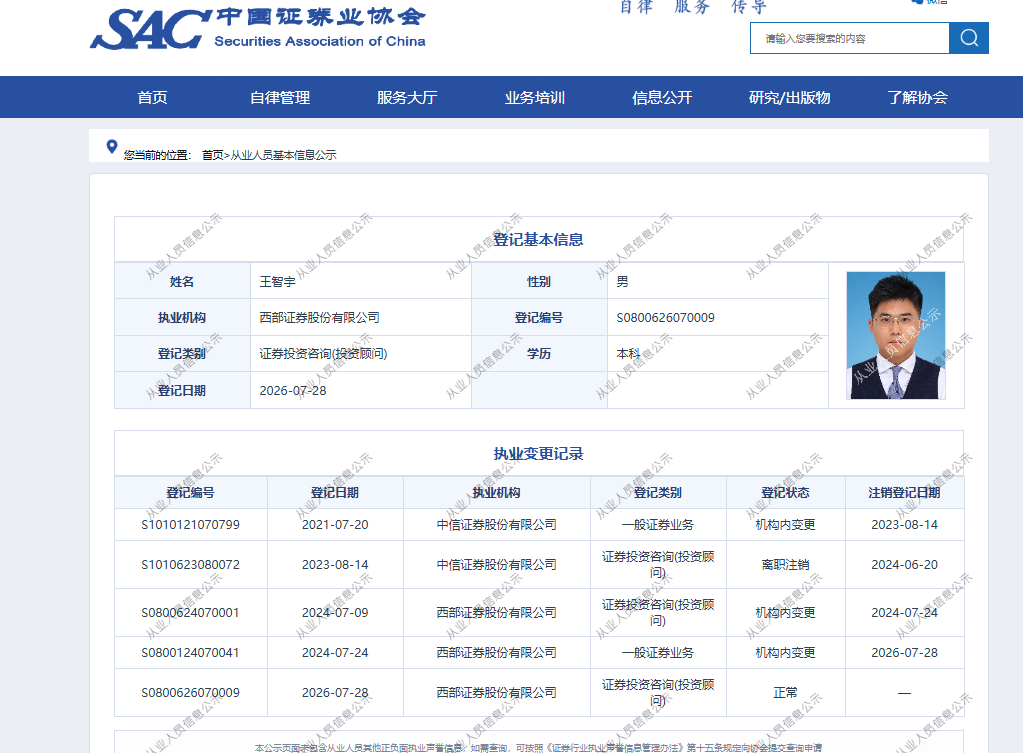Viewport: 1023px width, 754px height.
Task: Select S0800626070009 in the change records table
Action: point(191,692)
